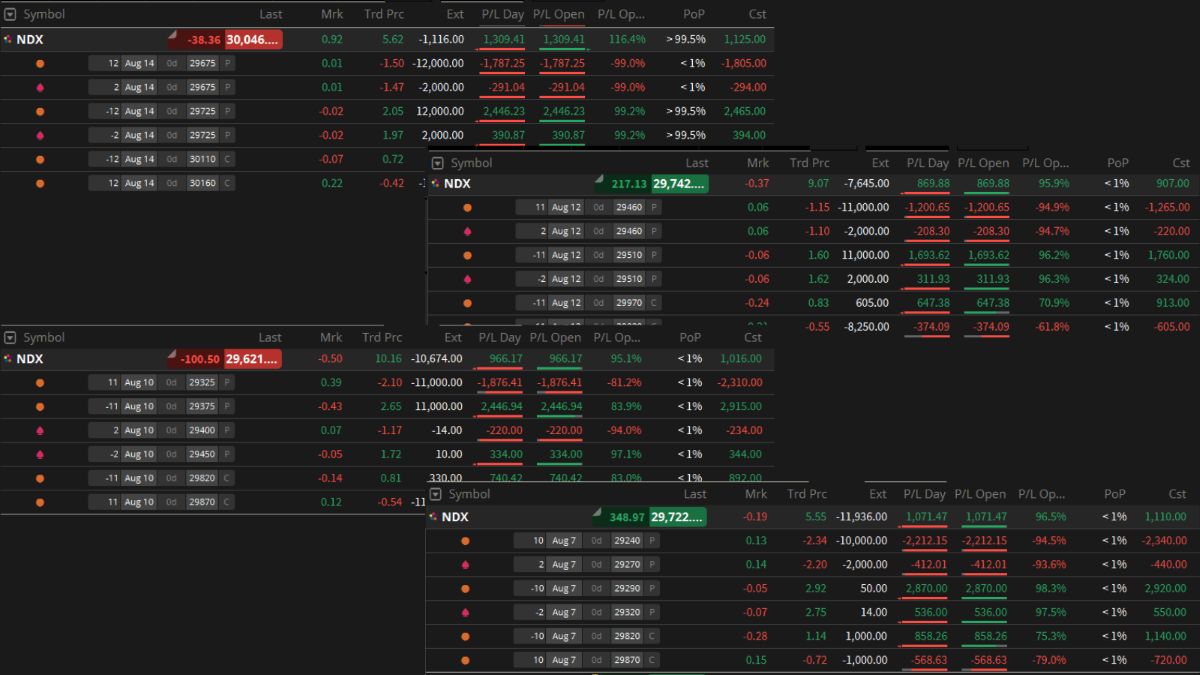This screenshot has height=675, width=1200.
Task: Select the 30160 strike chip in the Aug 14 call row
Action: 203,183
